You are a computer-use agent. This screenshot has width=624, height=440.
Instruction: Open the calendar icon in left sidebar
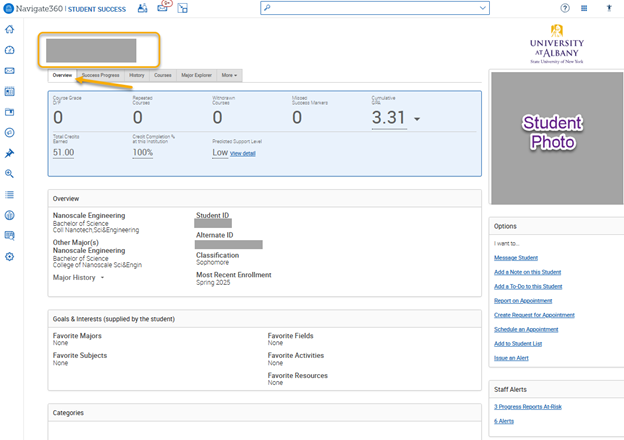pos(10,91)
